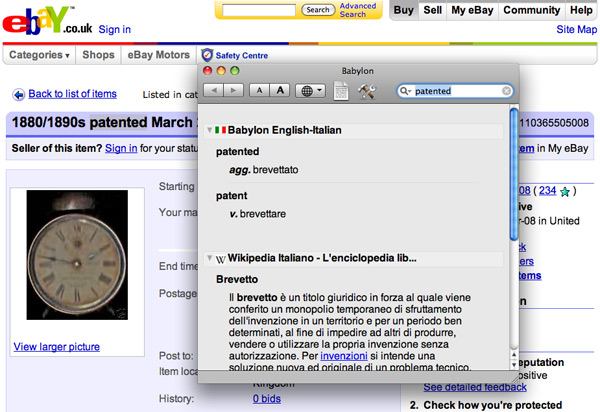This screenshot has height=412, width=600.
Task: Collapse the Wikipedia Italiano section
Action: click(209, 258)
